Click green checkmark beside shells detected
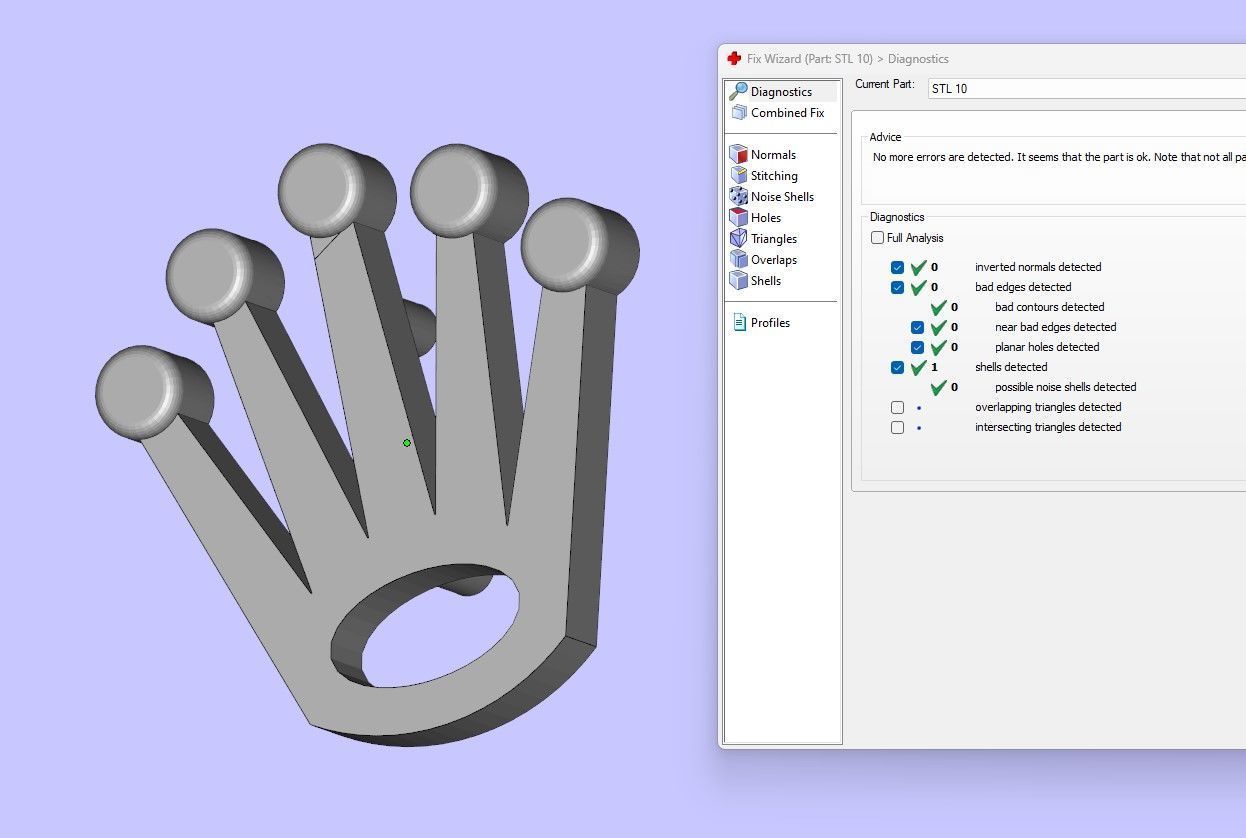Viewport: 1246px width, 838px height. [918, 367]
